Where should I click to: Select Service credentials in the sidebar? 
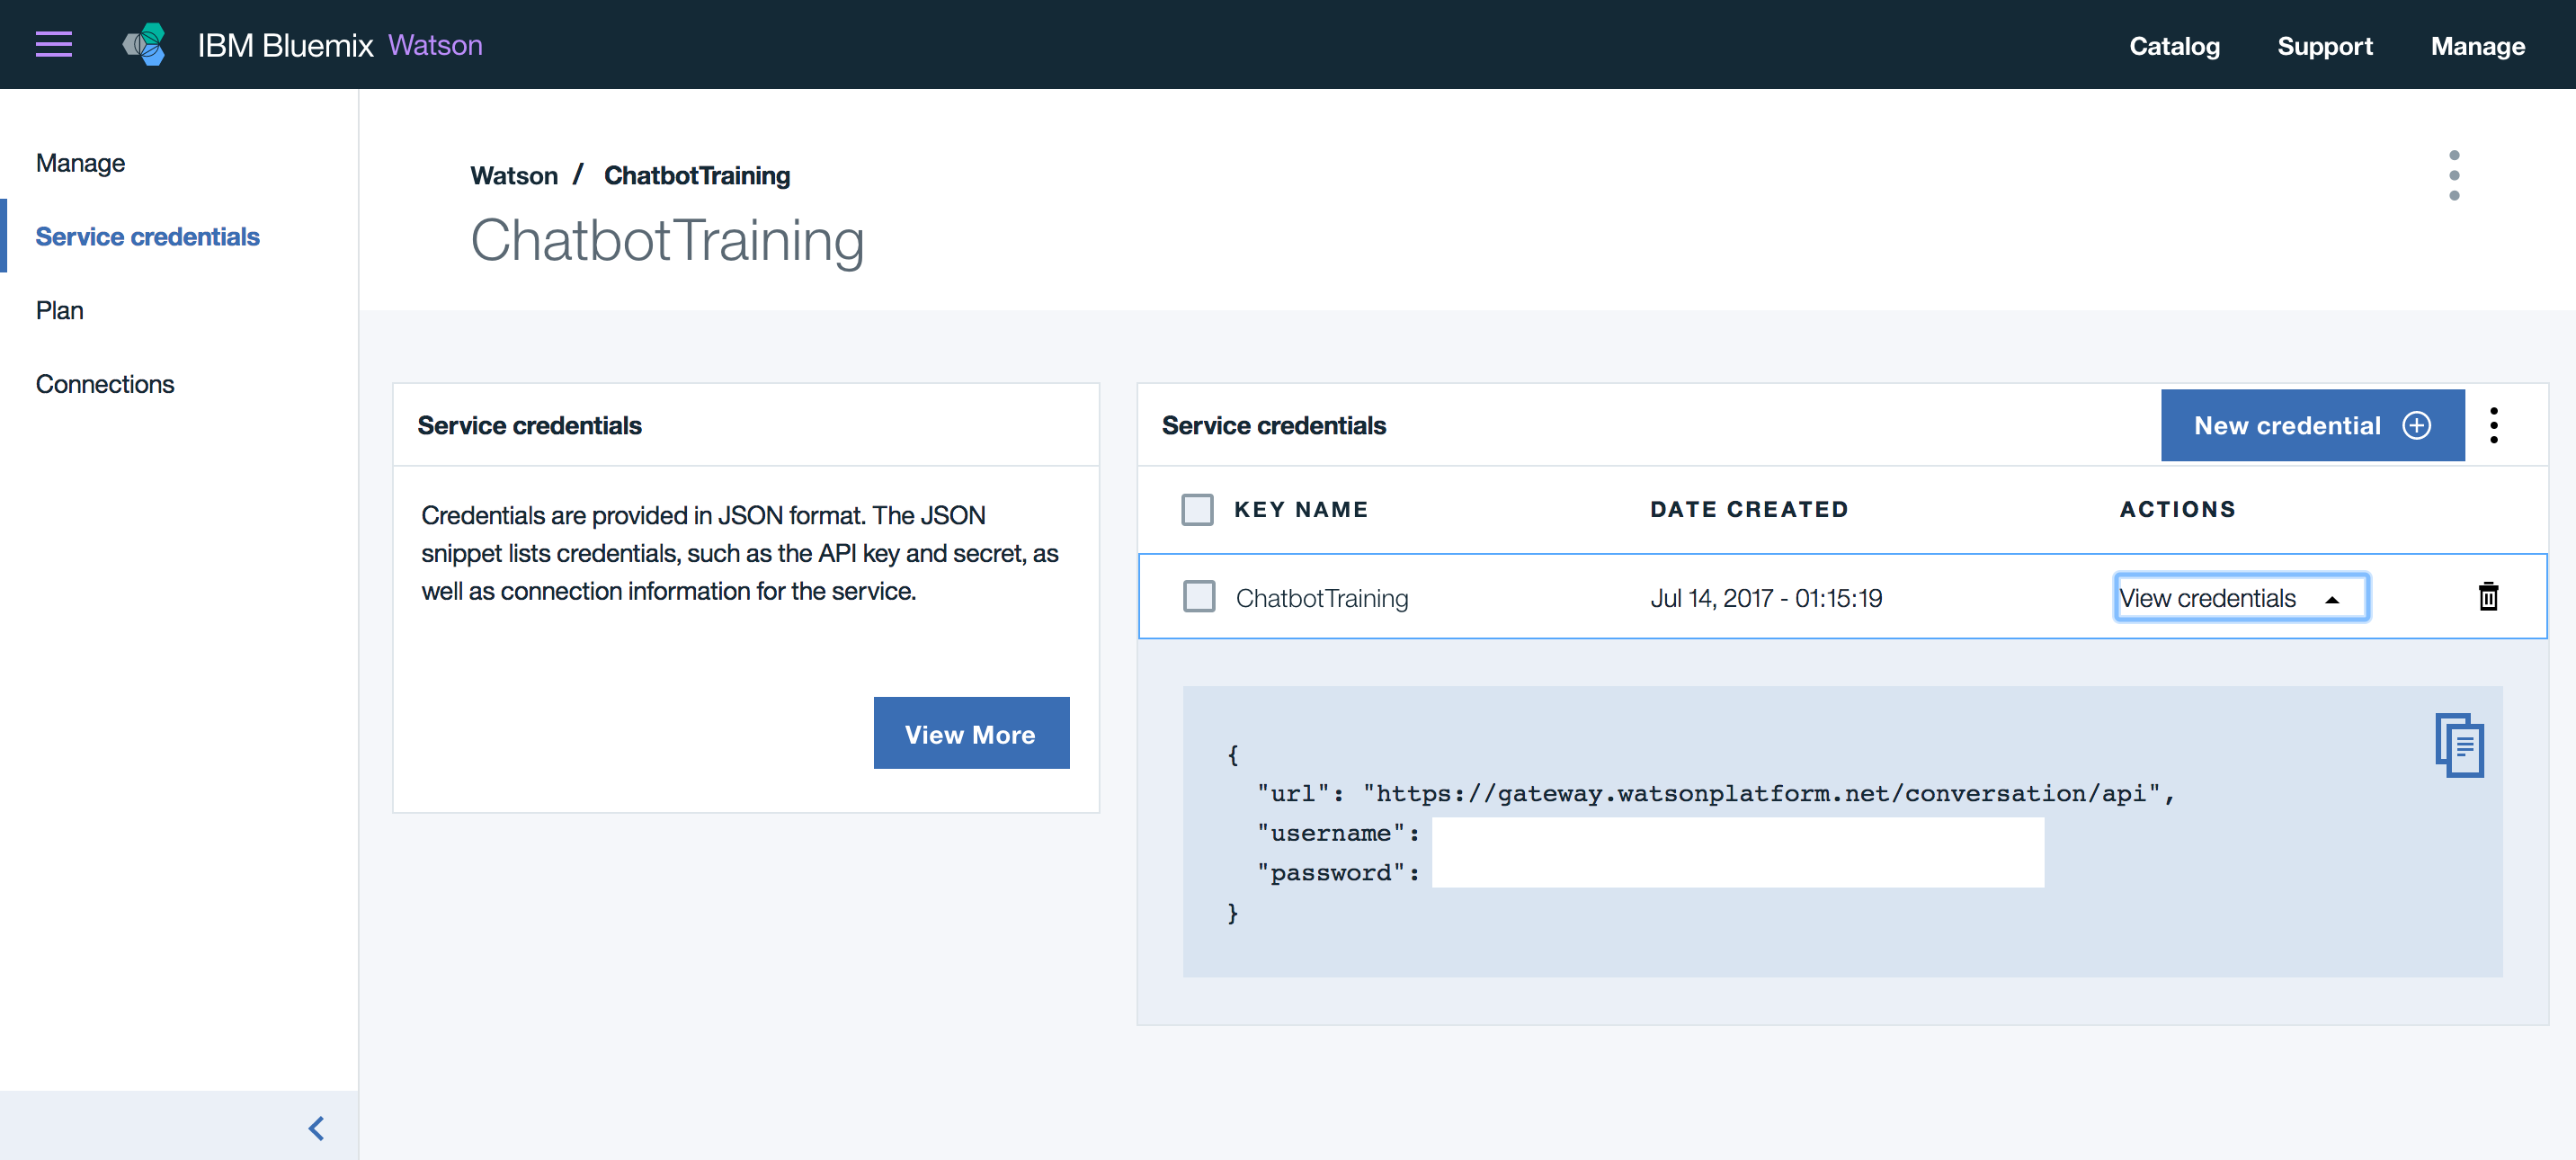(148, 236)
